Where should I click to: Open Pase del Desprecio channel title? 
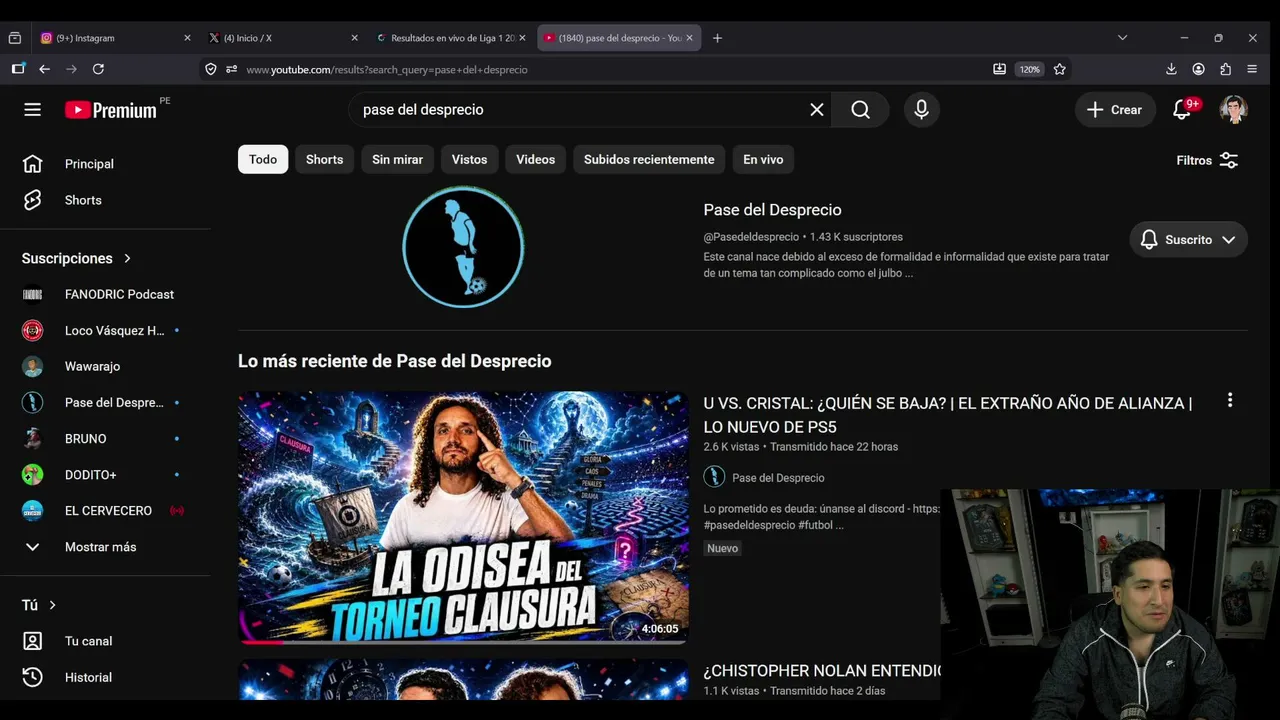point(772,210)
